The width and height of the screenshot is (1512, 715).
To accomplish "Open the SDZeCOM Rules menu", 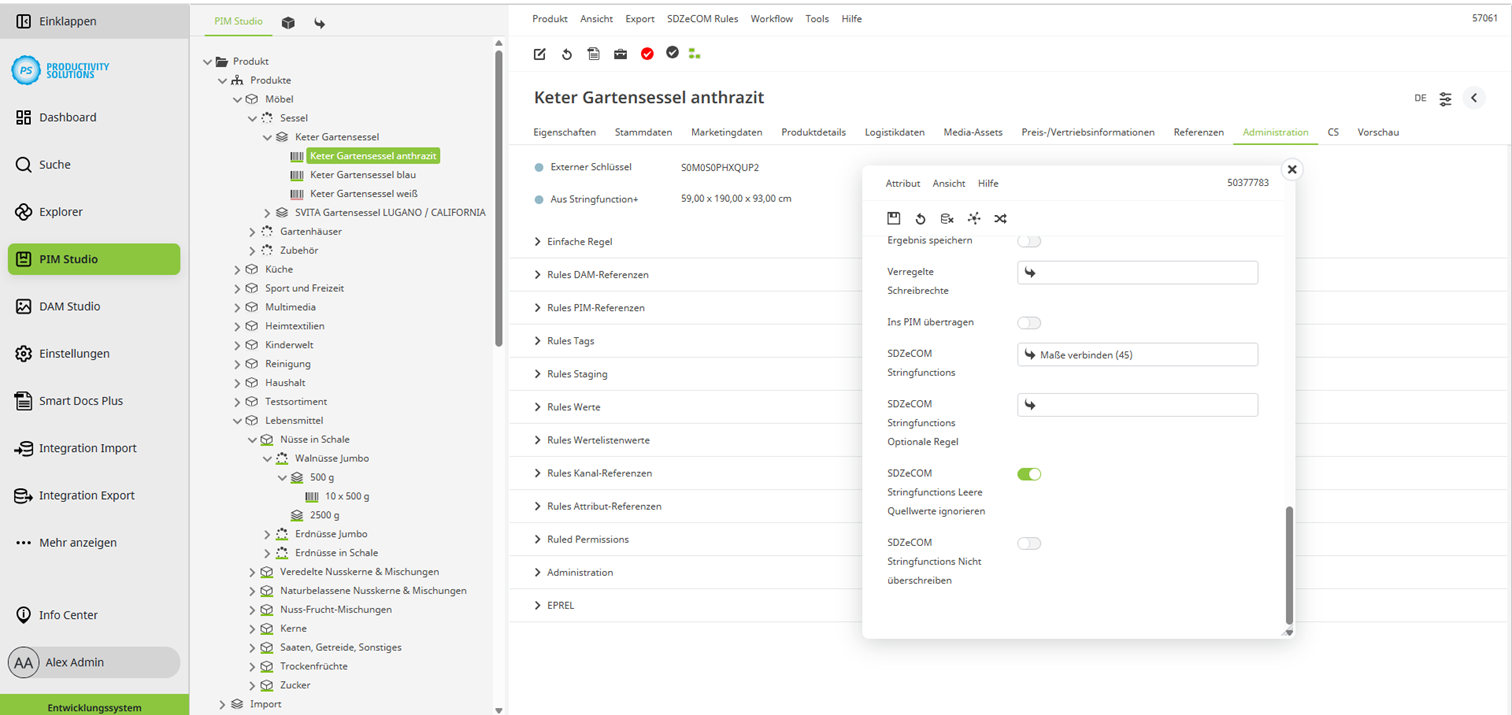I will point(703,18).
